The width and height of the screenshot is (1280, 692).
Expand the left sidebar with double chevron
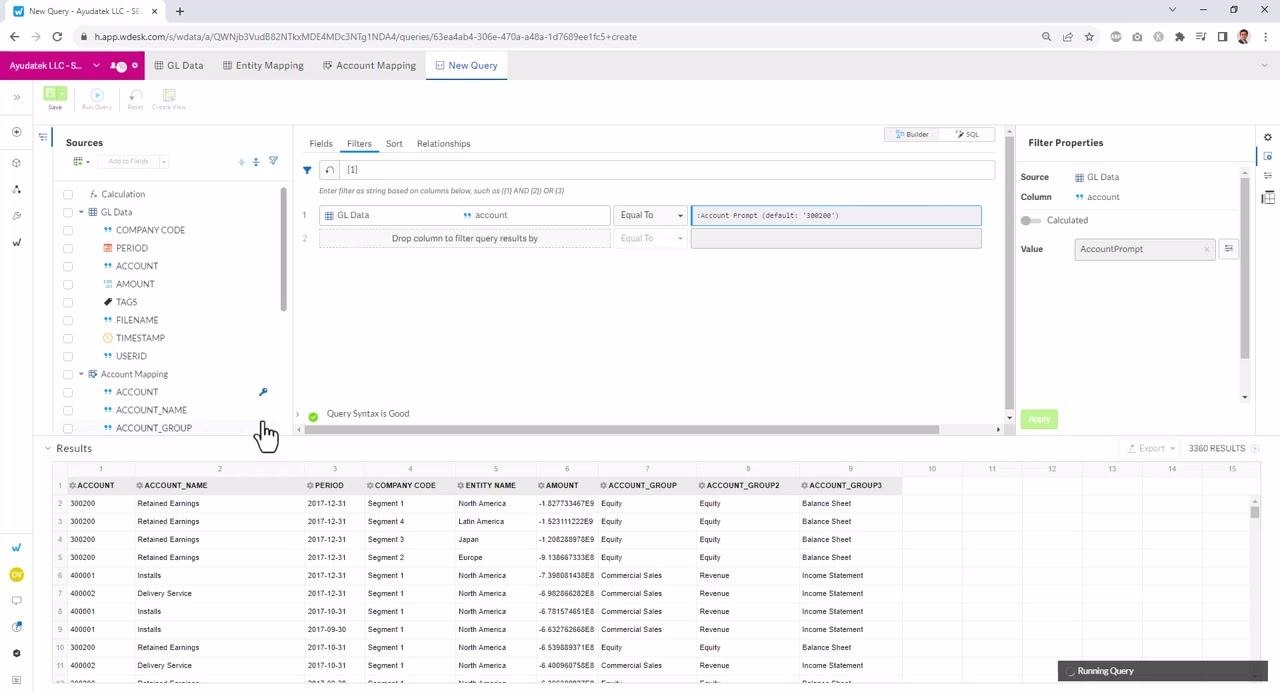coord(16,97)
